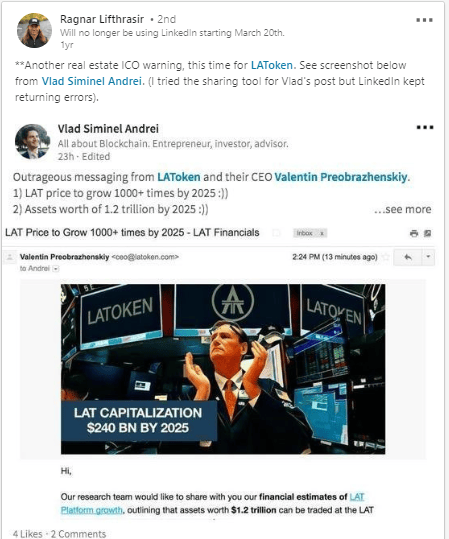Click the print icon in email header
Image resolution: width=449 pixels, height=539 pixels.
point(414,233)
